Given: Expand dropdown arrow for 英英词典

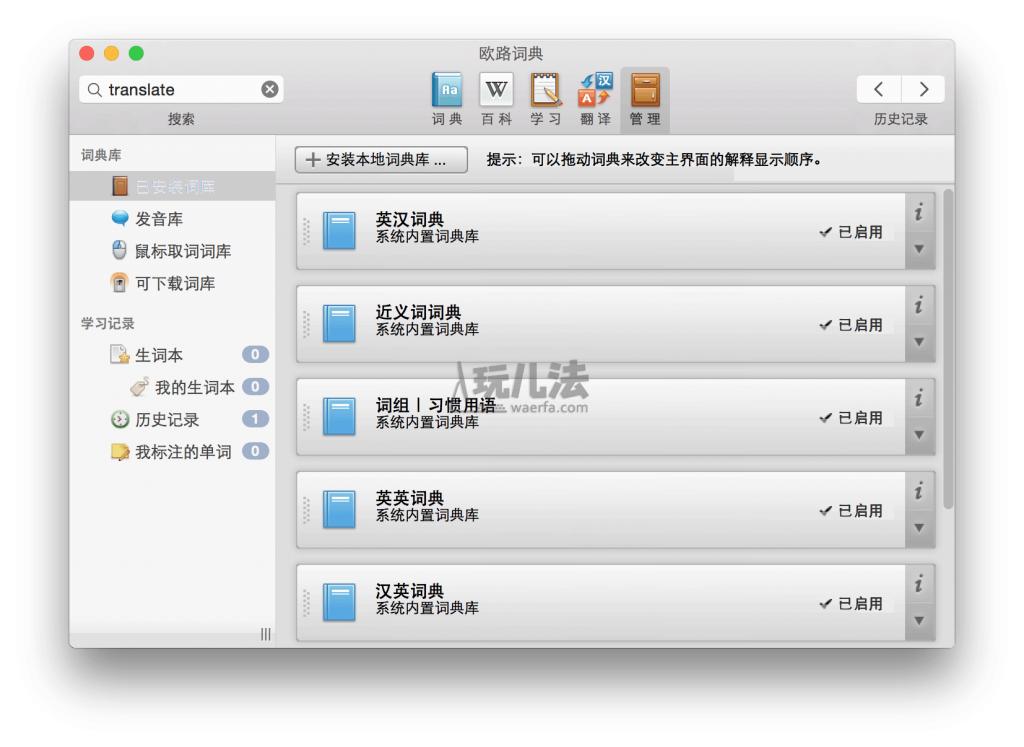Looking at the screenshot, I should click(x=920, y=527).
